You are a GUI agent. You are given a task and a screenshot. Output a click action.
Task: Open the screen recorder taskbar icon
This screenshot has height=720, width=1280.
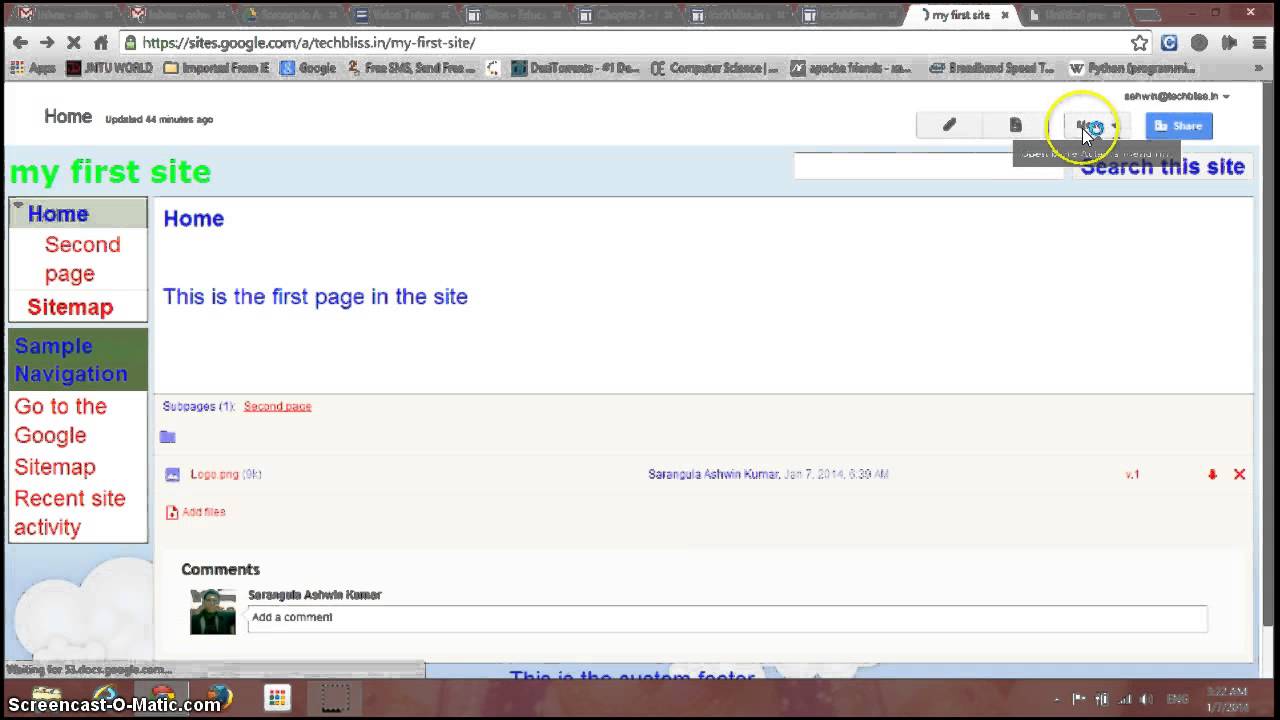coord(335,697)
